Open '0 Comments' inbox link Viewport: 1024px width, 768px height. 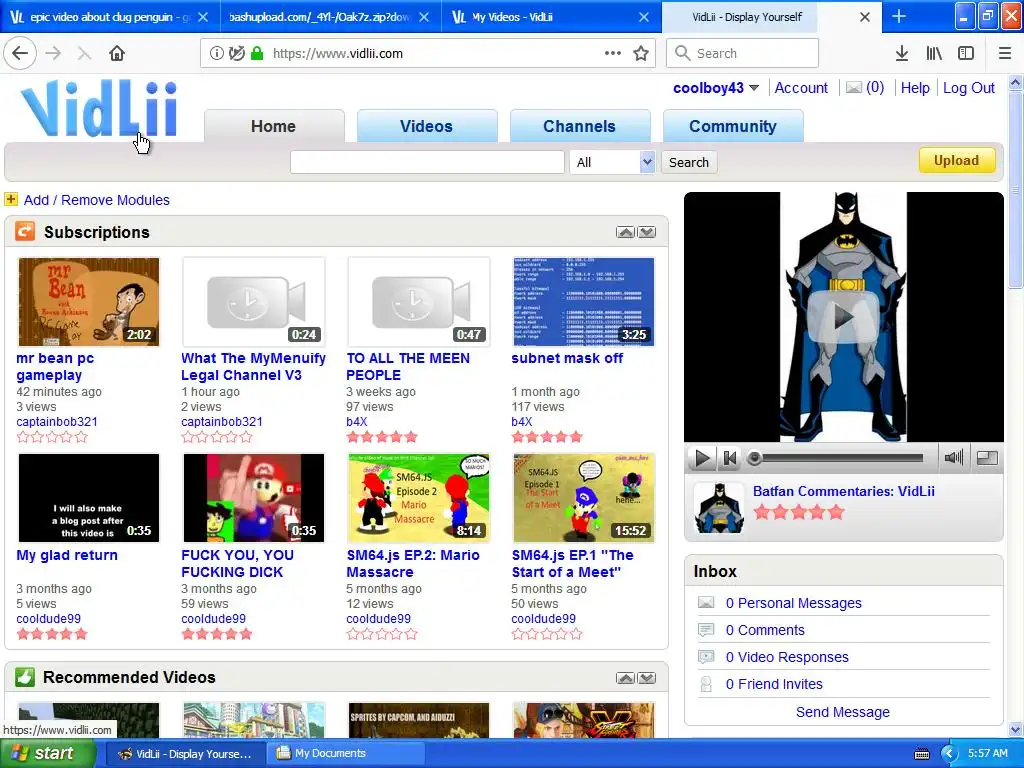click(765, 630)
